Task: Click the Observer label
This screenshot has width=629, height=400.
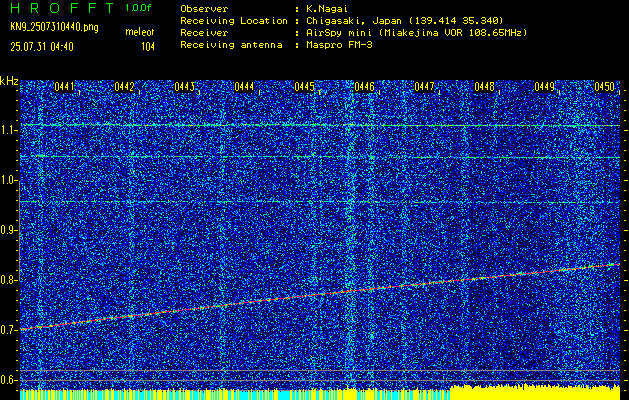Action: pos(204,9)
